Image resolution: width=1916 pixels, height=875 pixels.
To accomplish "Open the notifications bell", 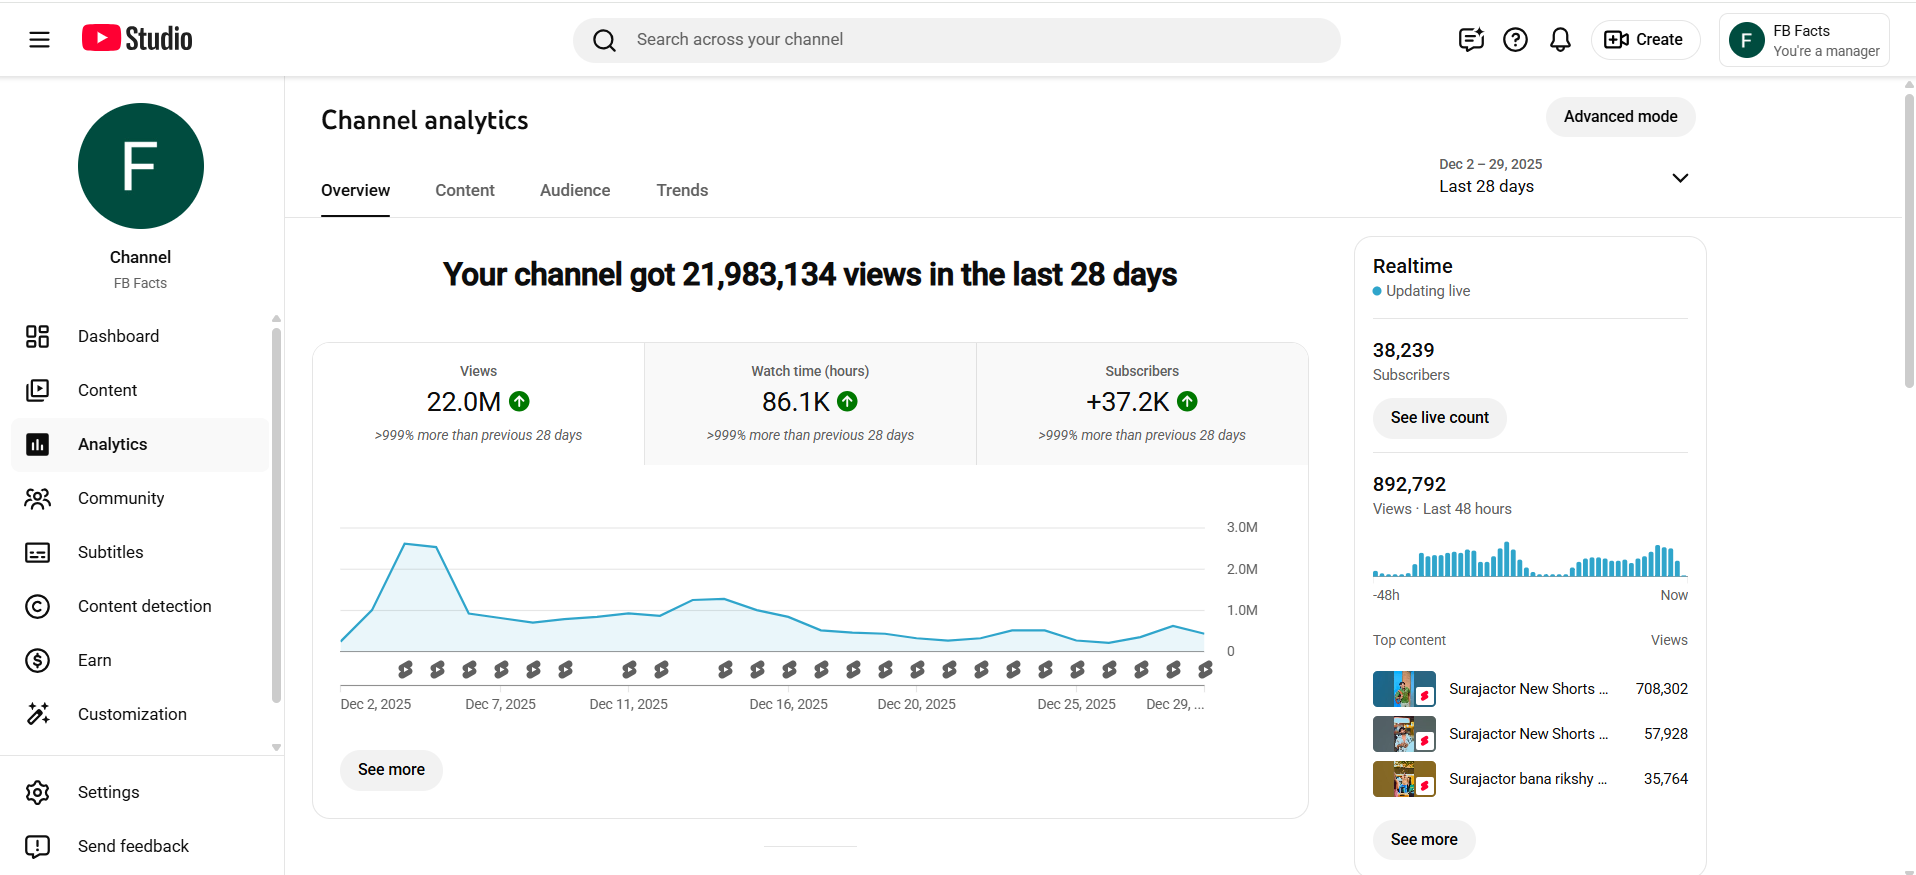I will [x=1559, y=40].
